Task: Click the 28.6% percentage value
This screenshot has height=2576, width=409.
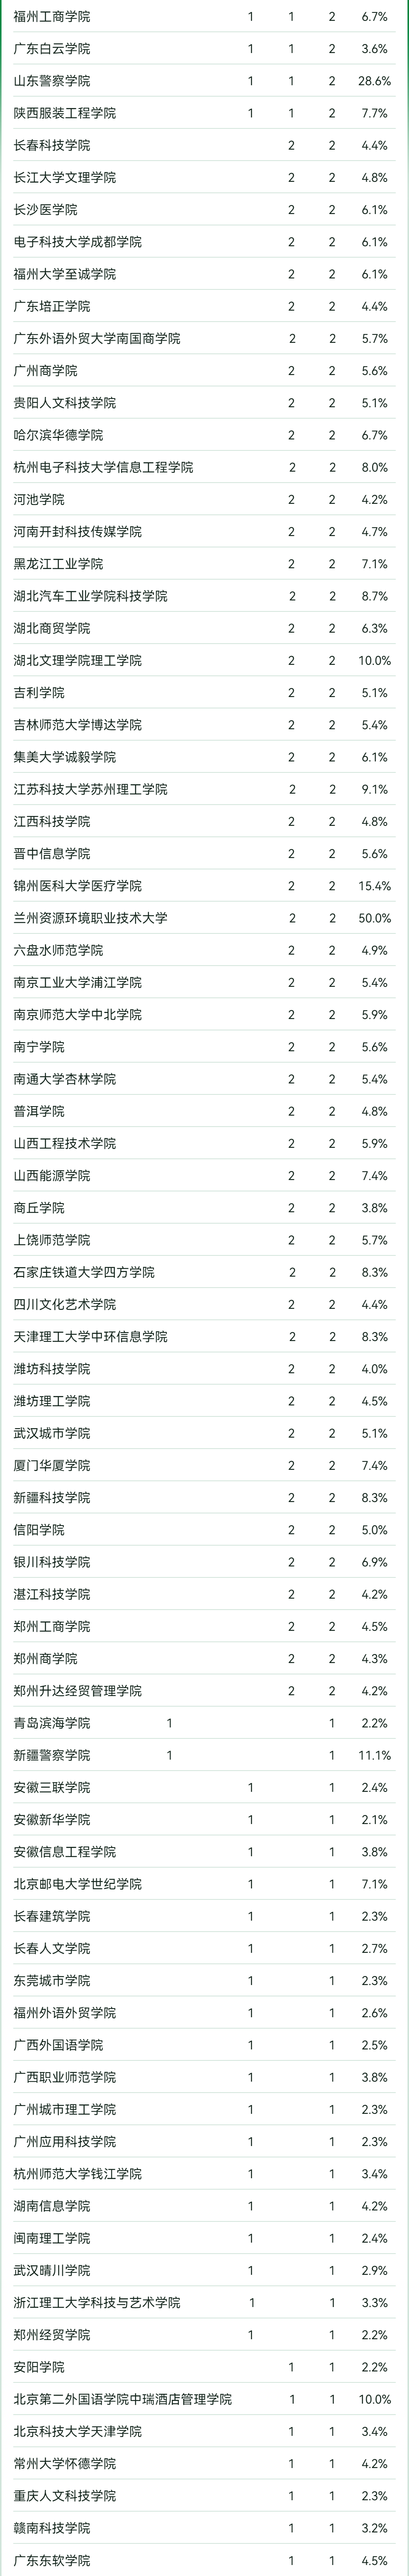Action: pos(374,81)
